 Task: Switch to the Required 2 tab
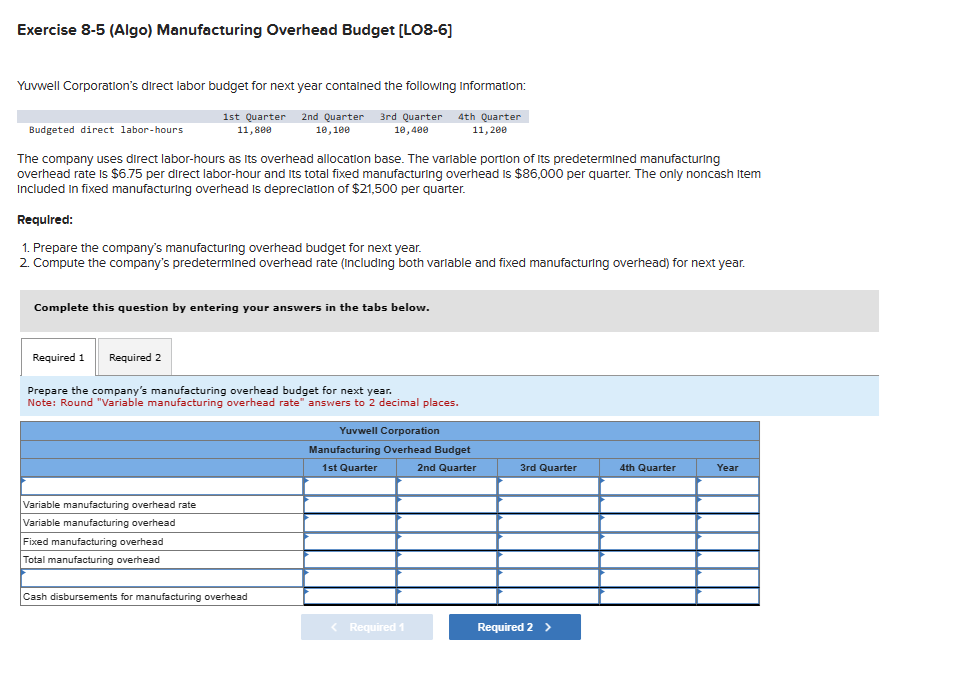tap(134, 357)
